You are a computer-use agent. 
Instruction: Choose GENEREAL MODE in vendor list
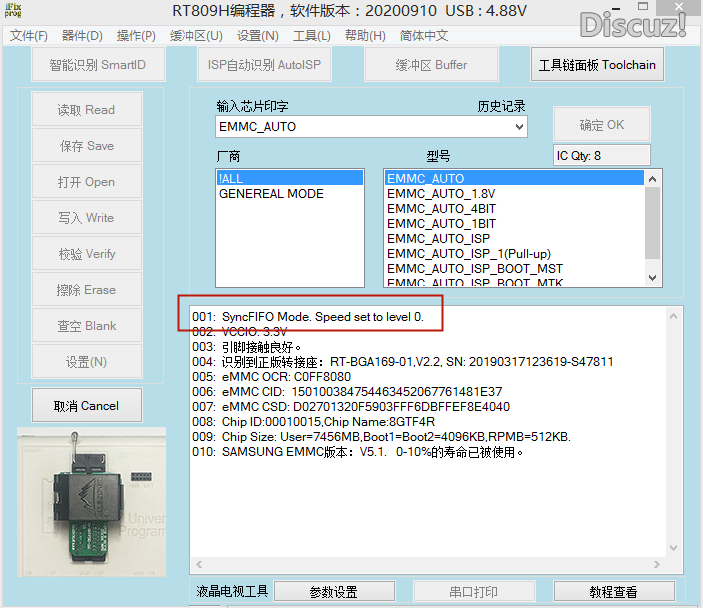click(271, 194)
